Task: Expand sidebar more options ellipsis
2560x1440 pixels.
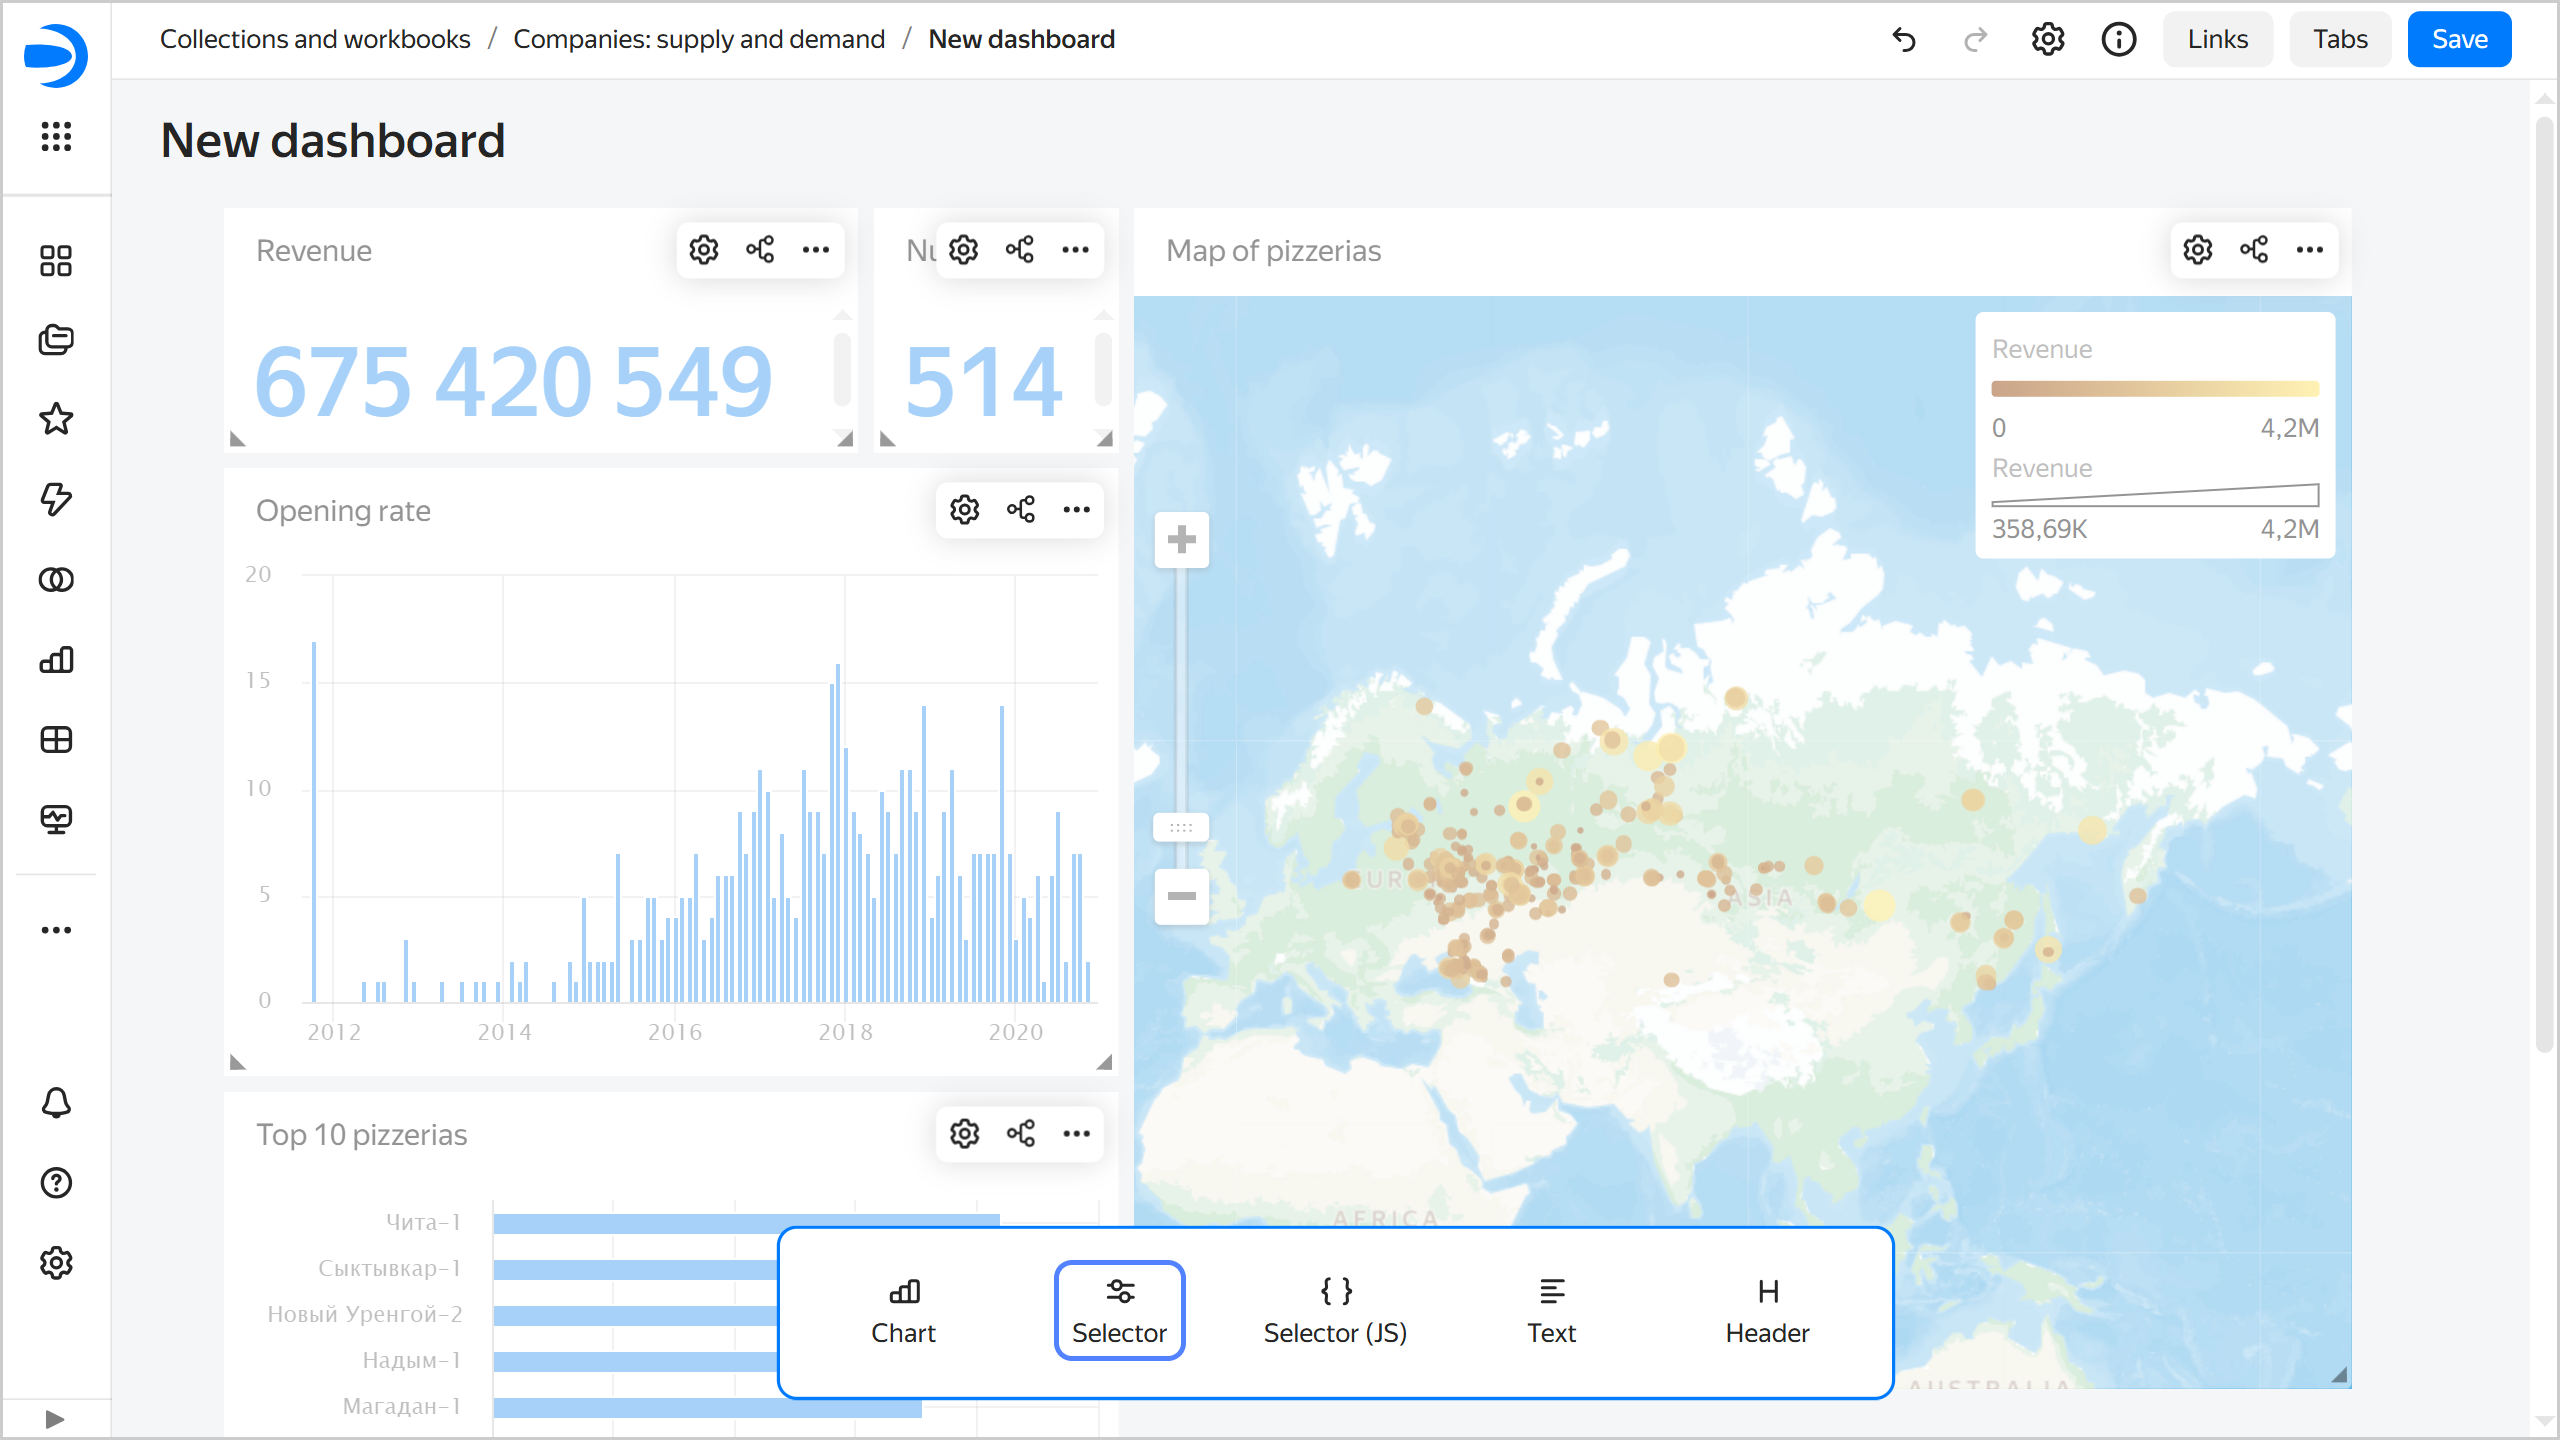Action: tap(56, 930)
